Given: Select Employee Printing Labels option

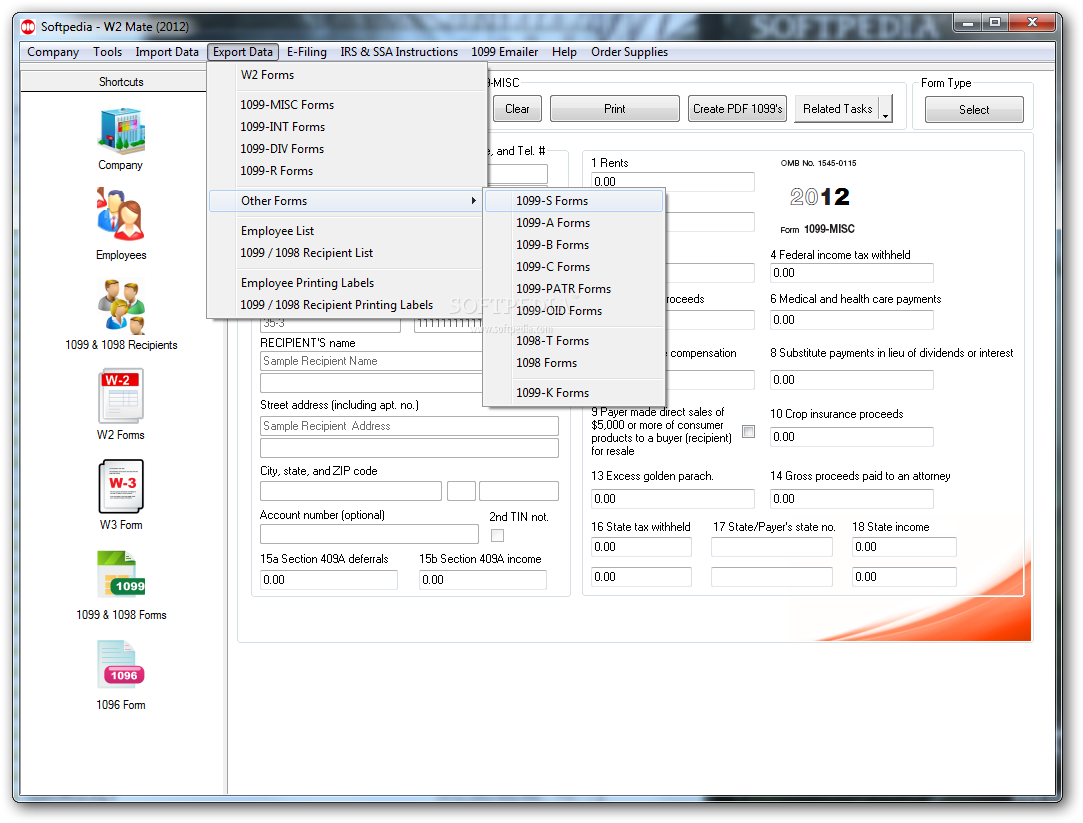Looking at the screenshot, I should click(x=347, y=283).
